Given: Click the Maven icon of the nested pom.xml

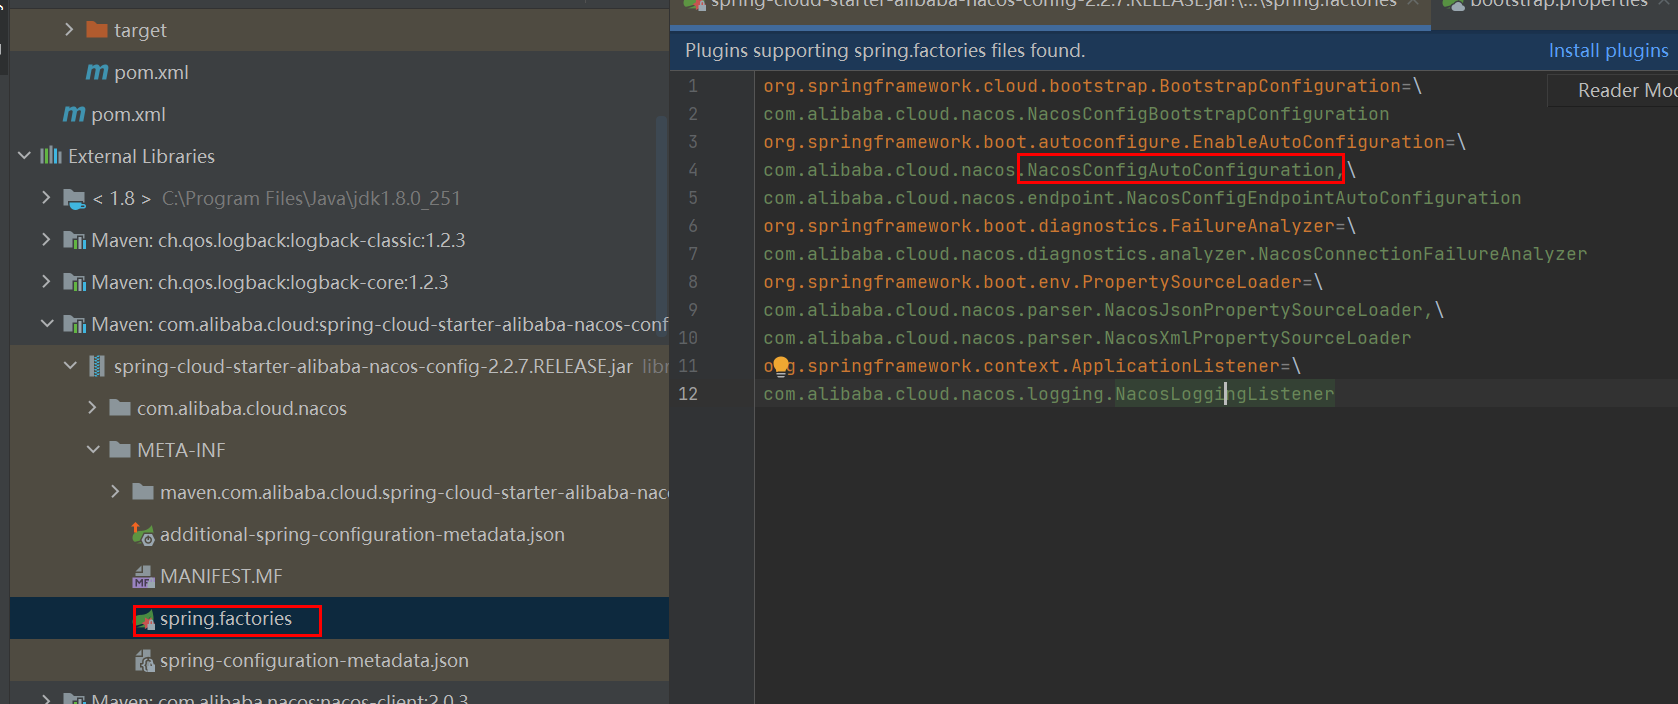Looking at the screenshot, I should pyautogui.click(x=97, y=72).
